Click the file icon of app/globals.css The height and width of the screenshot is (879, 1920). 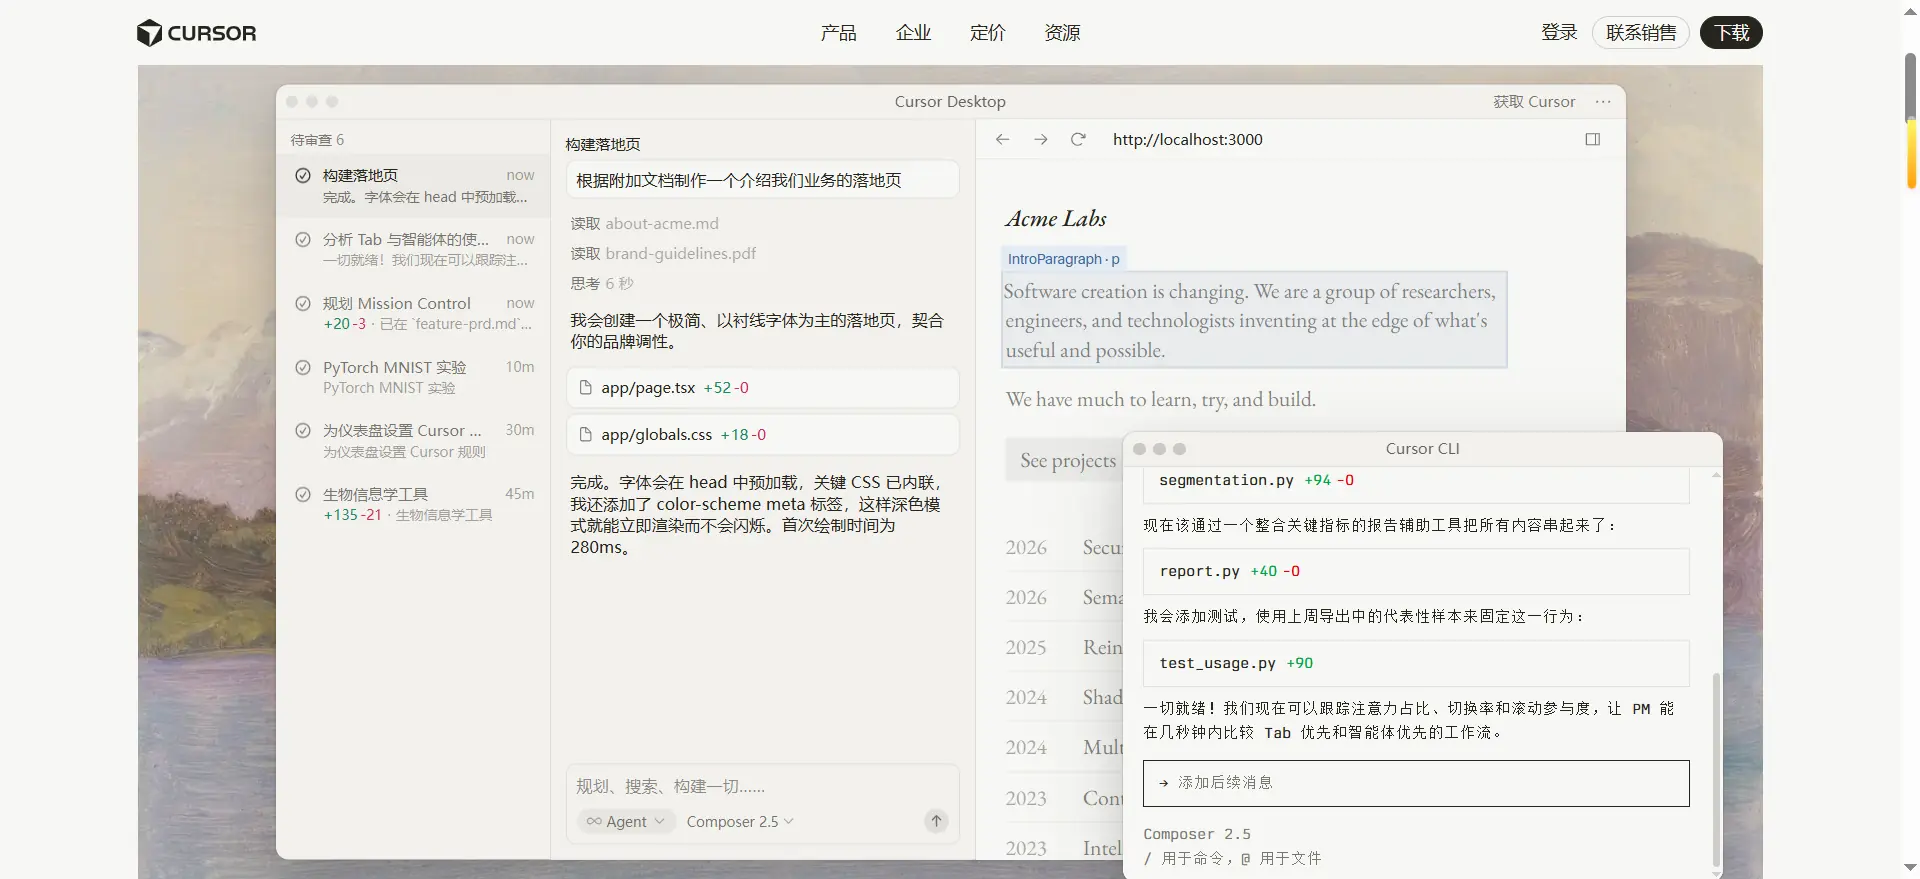point(586,435)
